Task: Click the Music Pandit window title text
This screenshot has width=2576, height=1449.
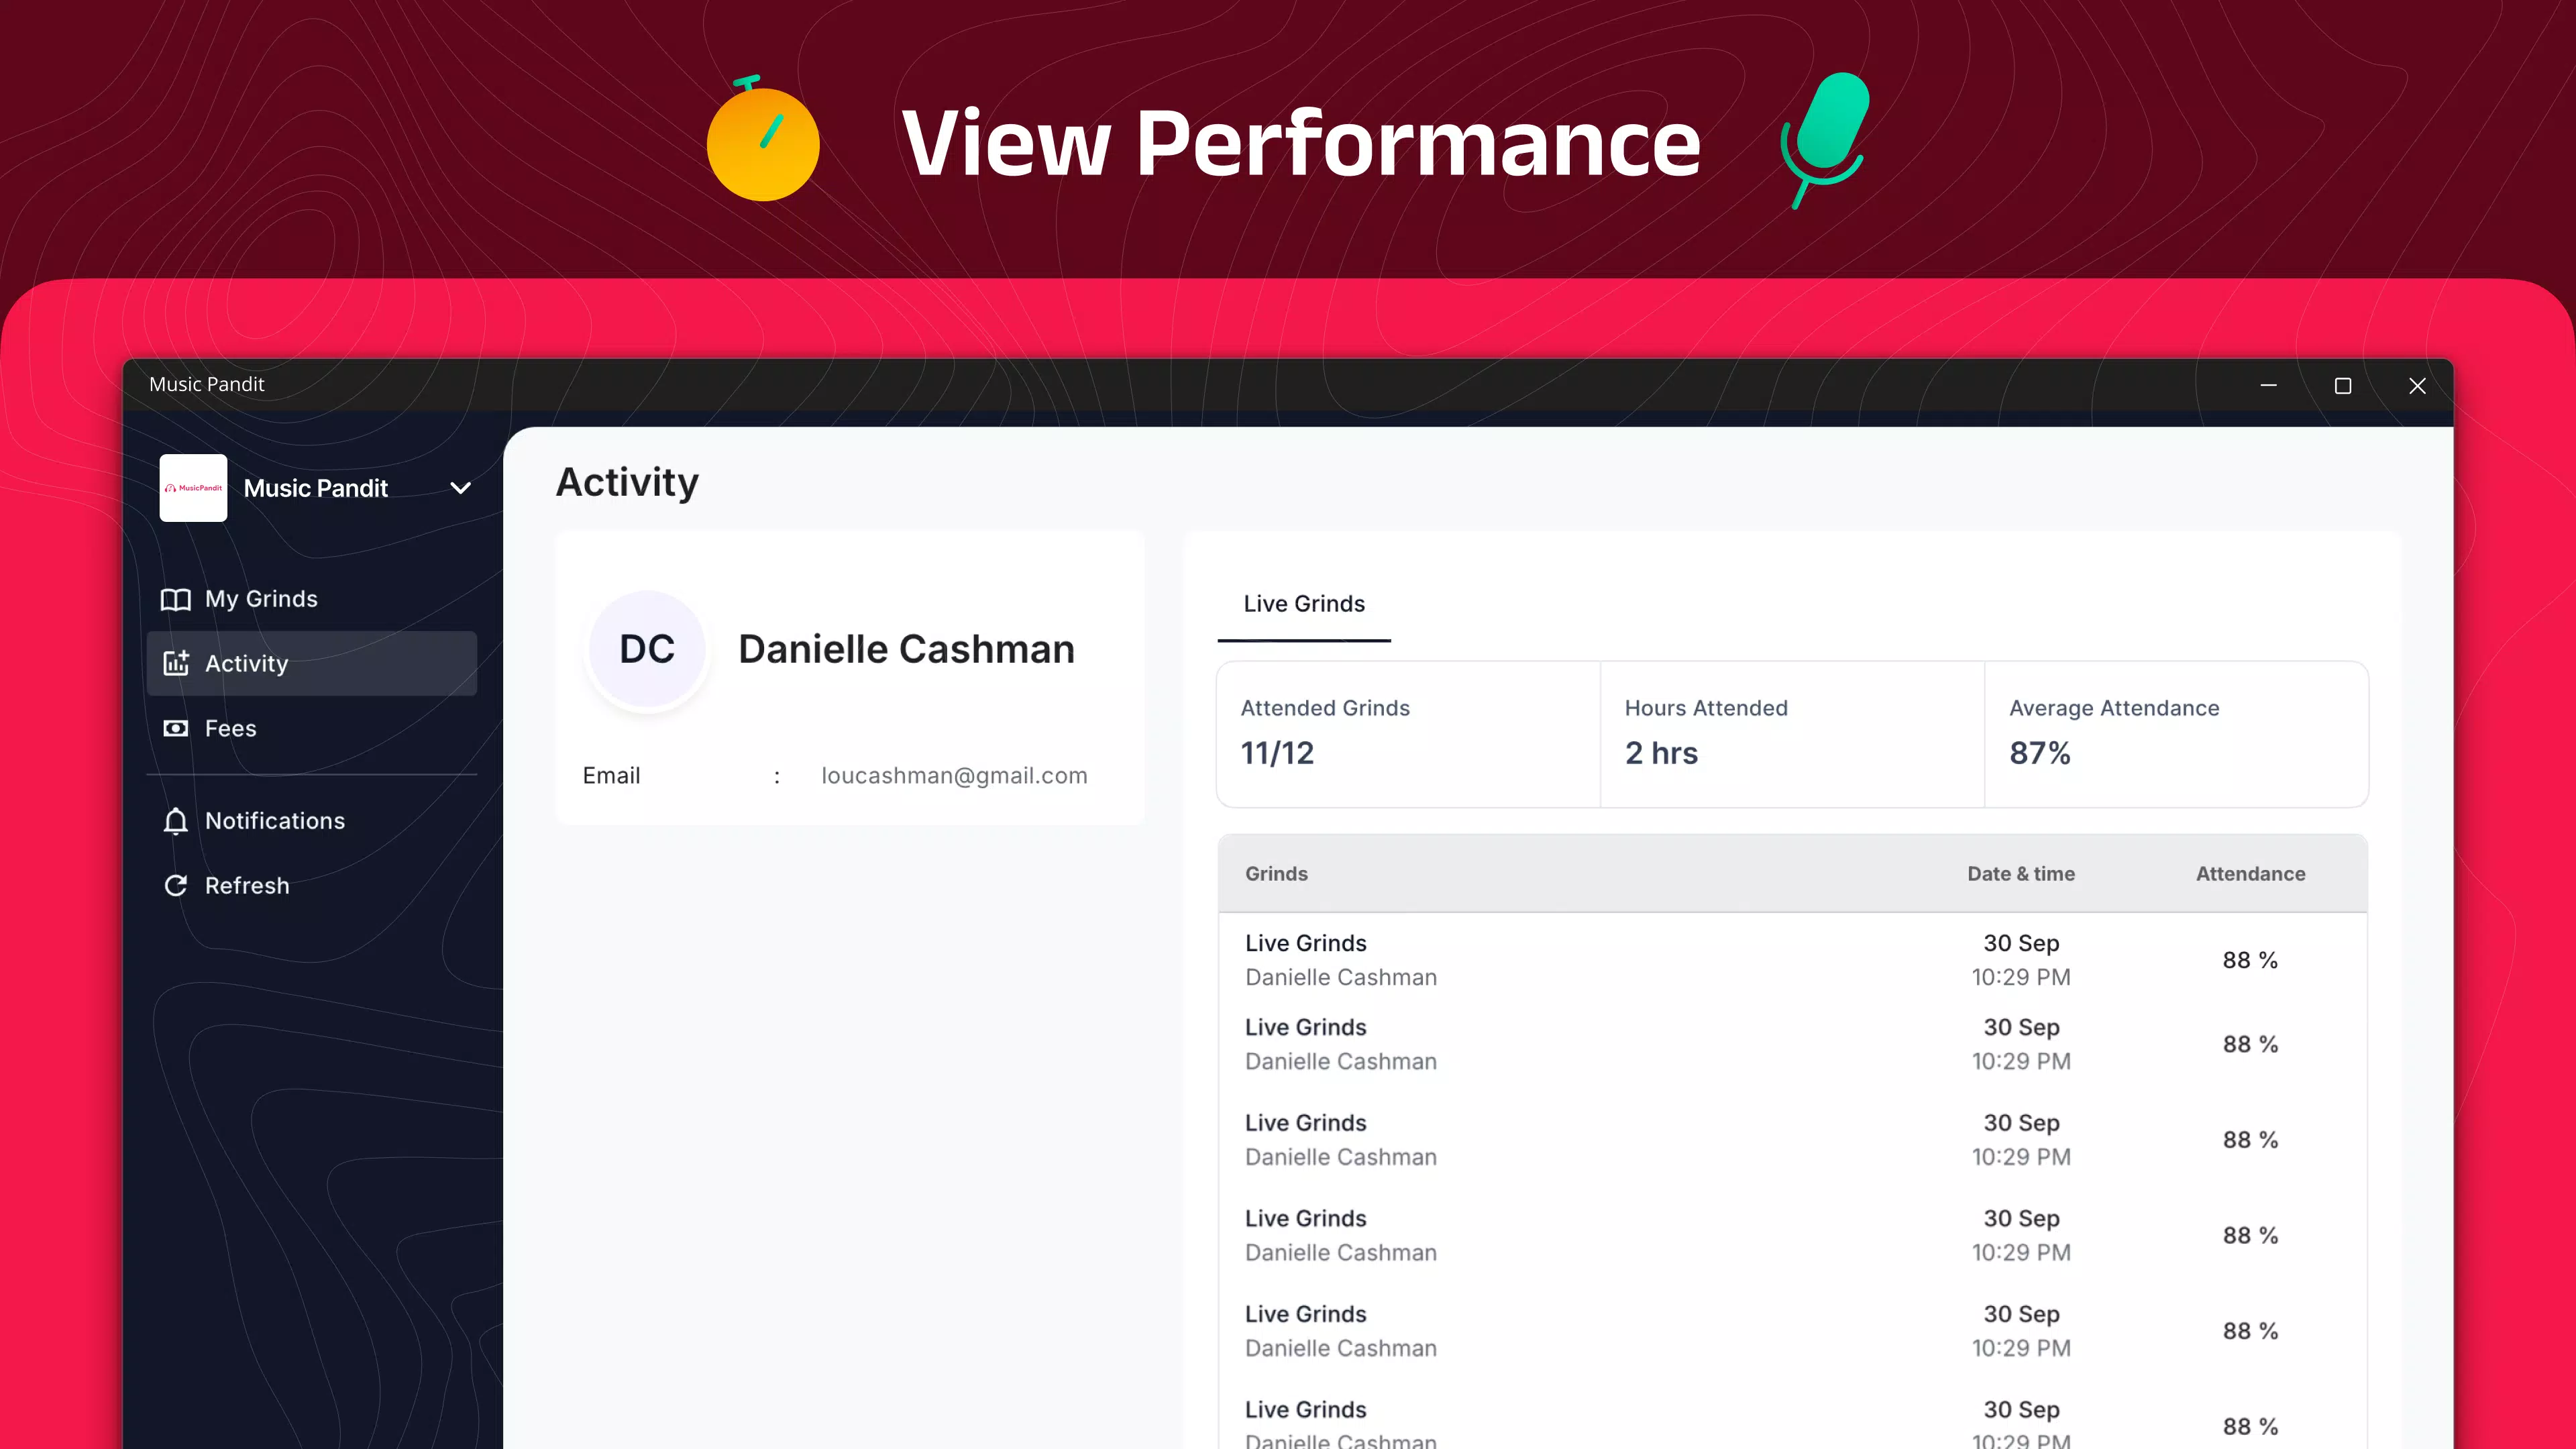Action: pyautogui.click(x=207, y=384)
